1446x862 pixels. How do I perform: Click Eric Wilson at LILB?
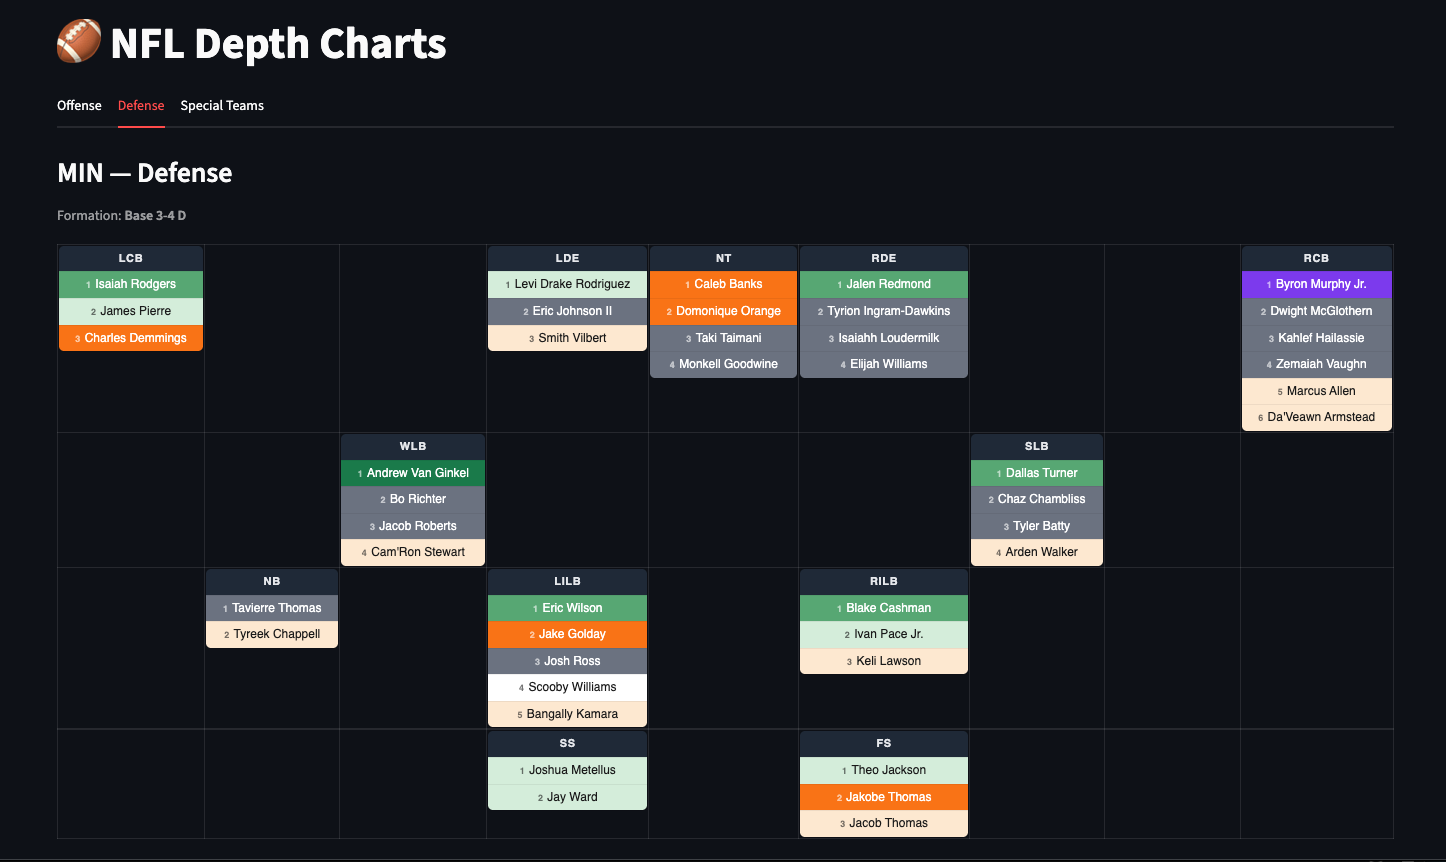point(567,608)
